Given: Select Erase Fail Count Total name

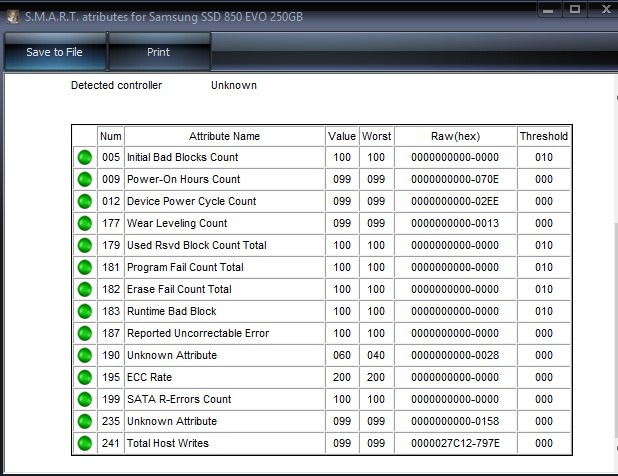Looking at the screenshot, I should coord(179,290).
